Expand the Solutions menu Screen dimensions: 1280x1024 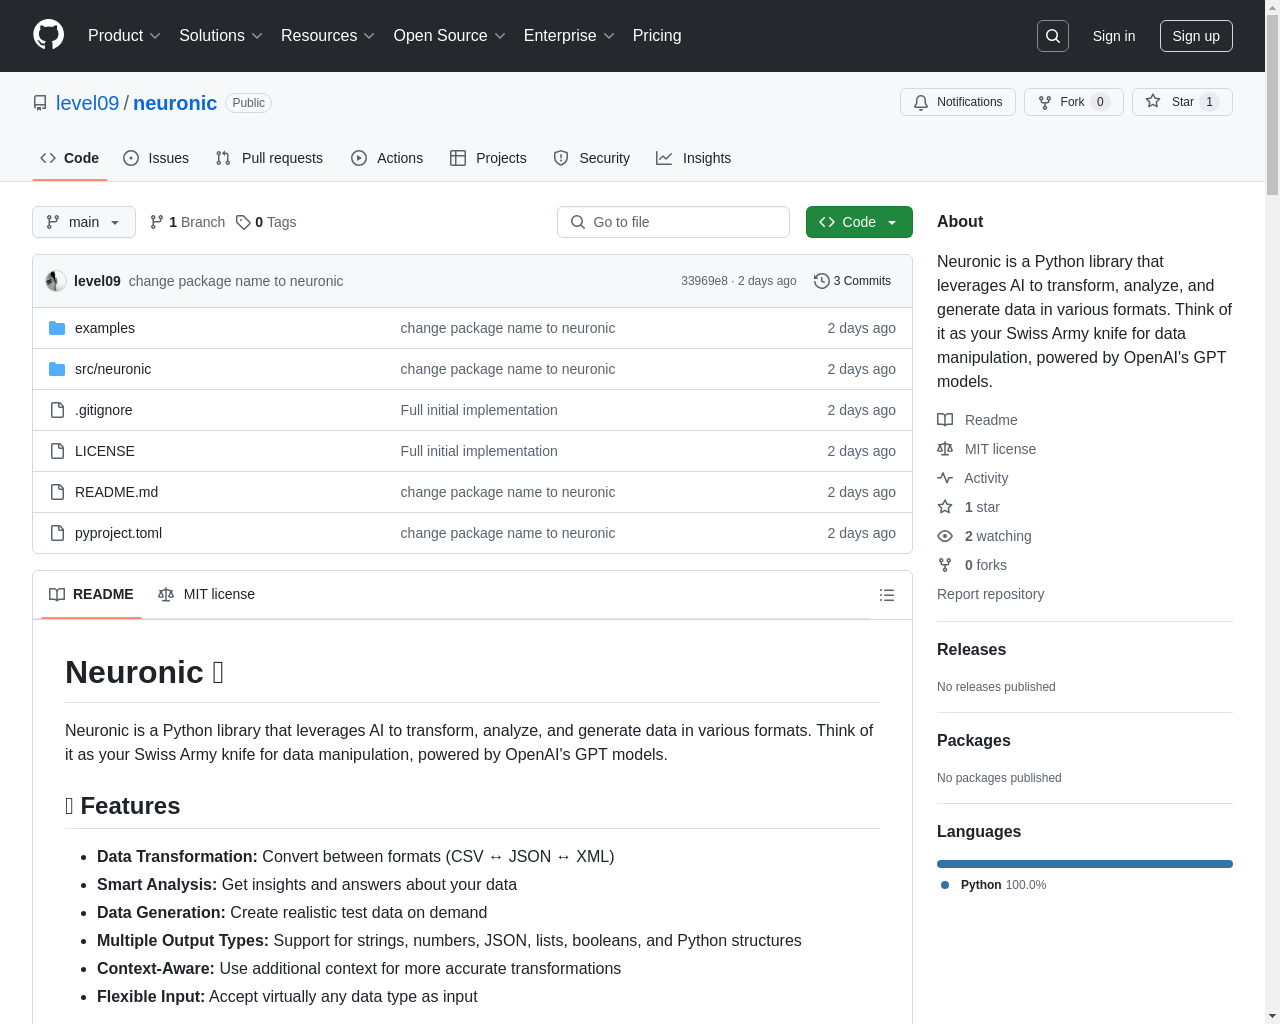click(221, 36)
